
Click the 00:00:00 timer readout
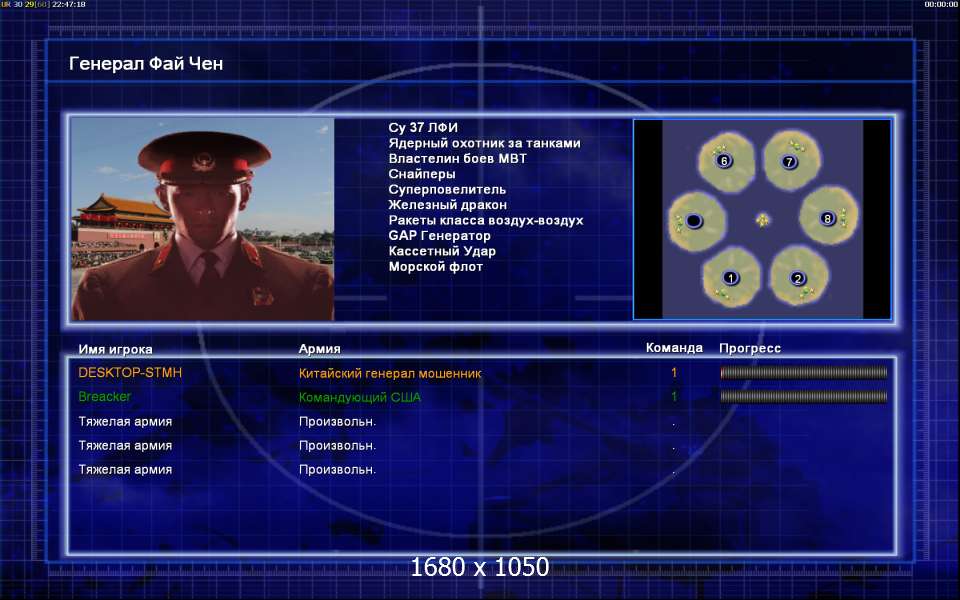click(x=941, y=4)
